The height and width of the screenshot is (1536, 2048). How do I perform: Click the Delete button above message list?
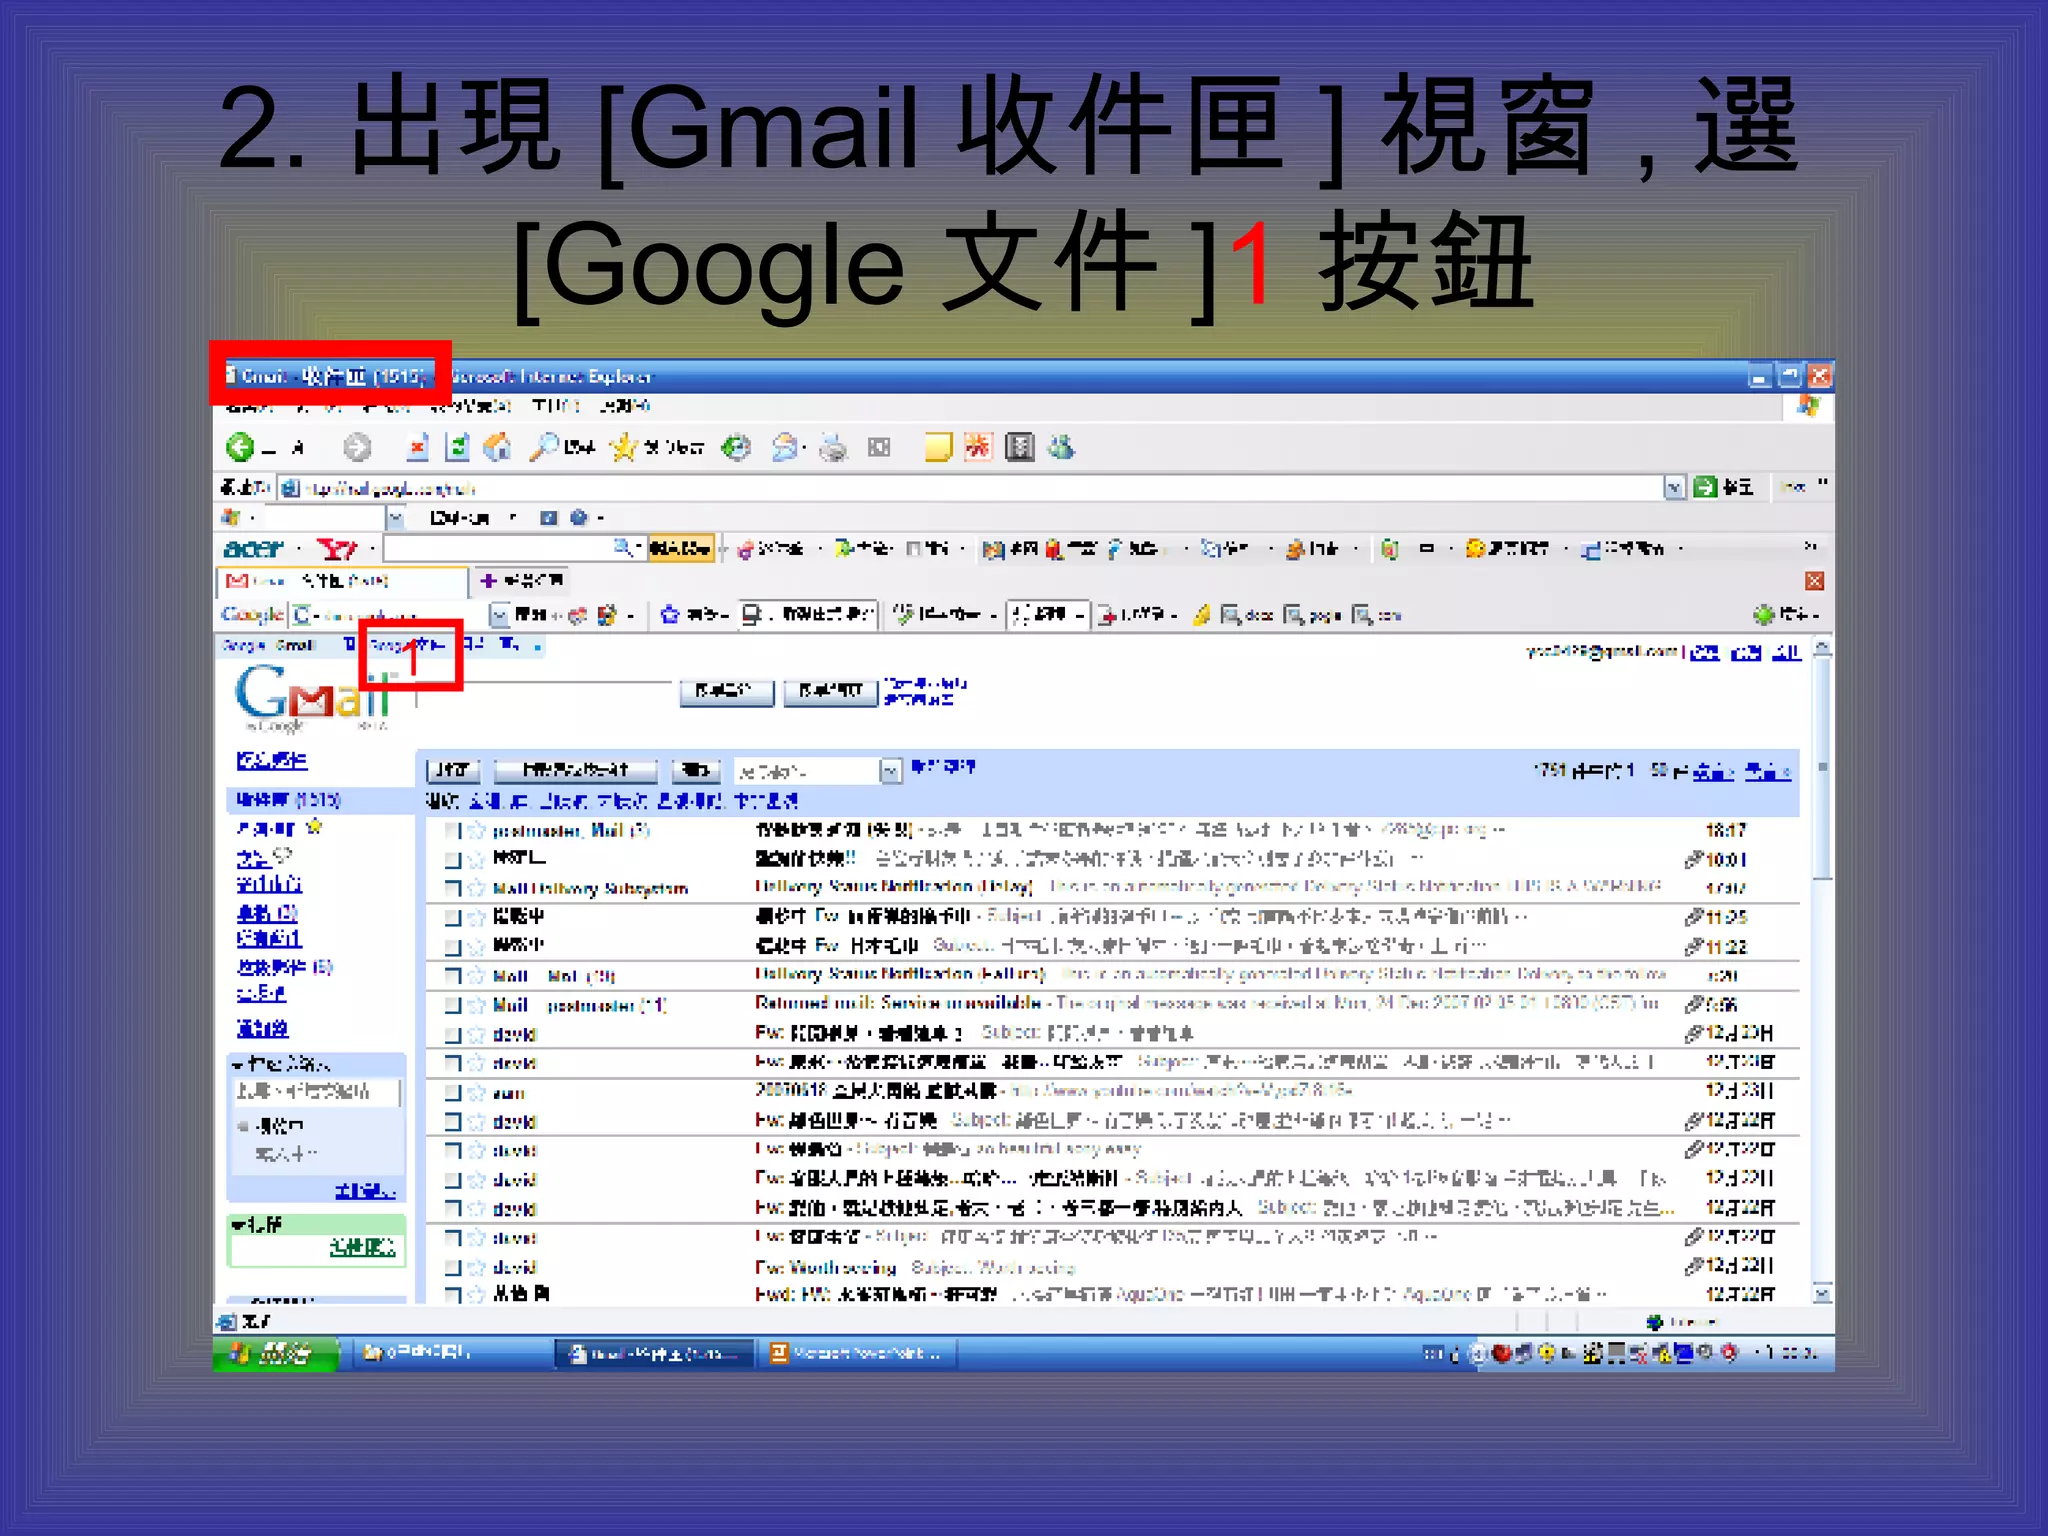[696, 770]
